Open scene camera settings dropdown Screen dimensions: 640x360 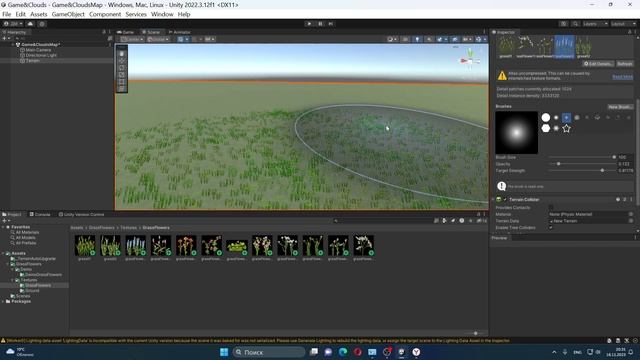(x=467, y=39)
